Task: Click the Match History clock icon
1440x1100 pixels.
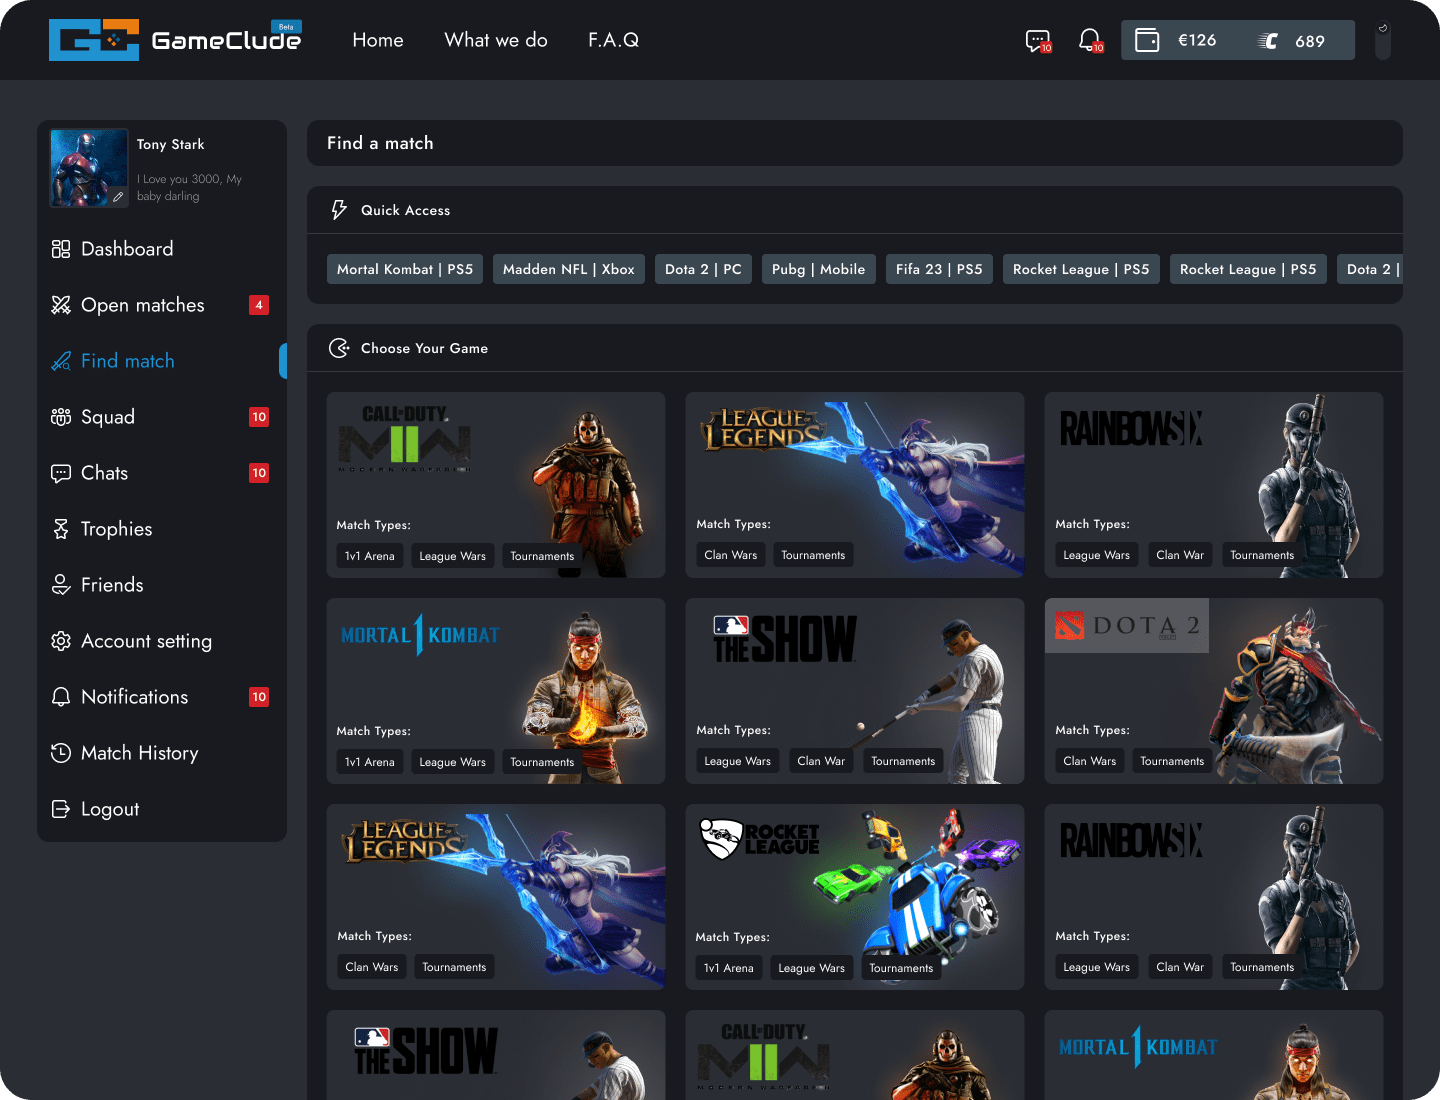Action: pos(61,753)
